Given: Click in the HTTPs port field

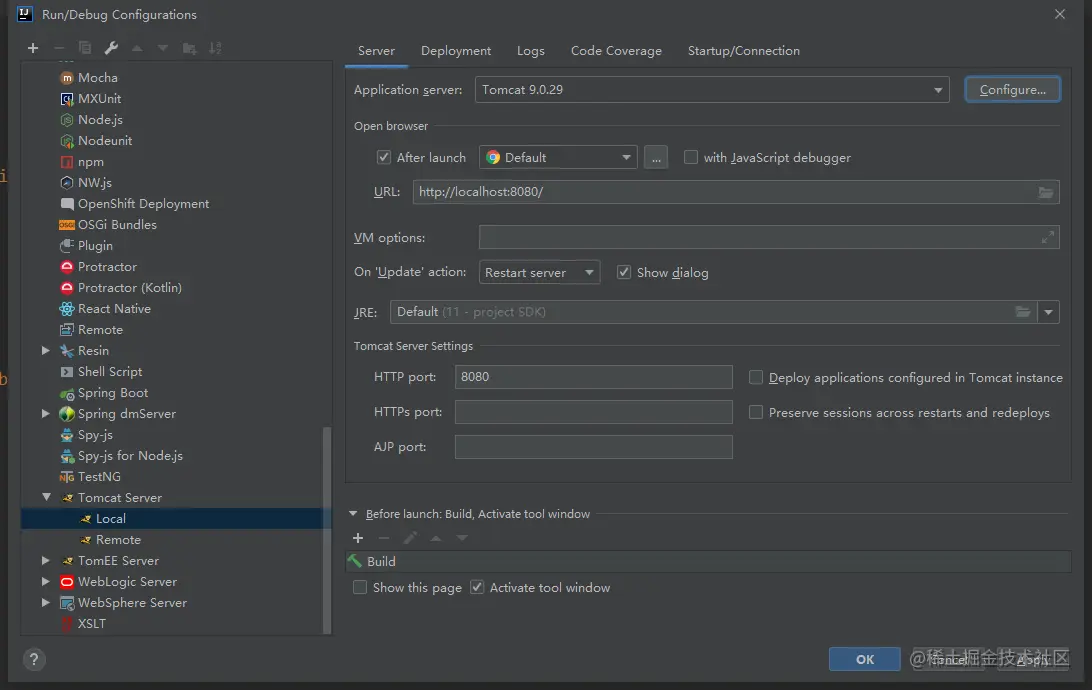Looking at the screenshot, I should (x=593, y=412).
